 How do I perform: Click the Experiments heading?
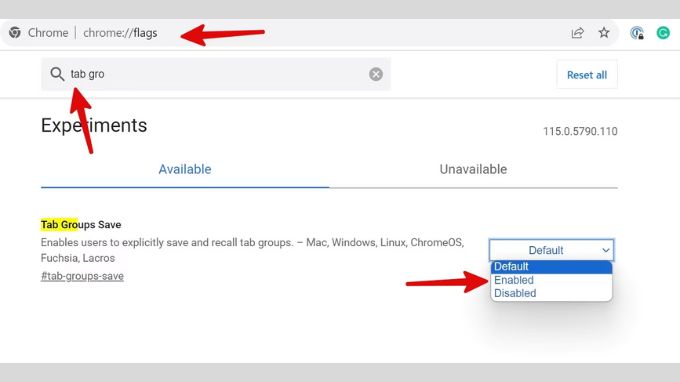94,125
